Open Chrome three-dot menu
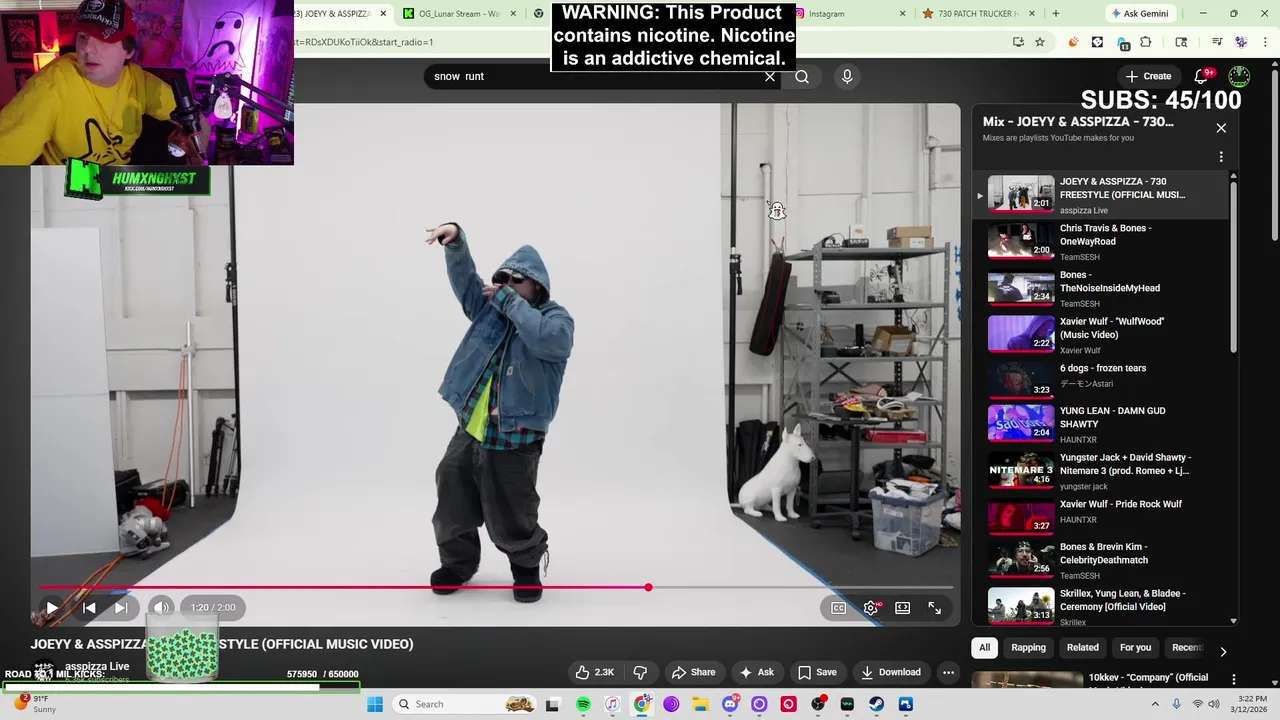Image resolution: width=1280 pixels, height=720 pixels. 1266,42
